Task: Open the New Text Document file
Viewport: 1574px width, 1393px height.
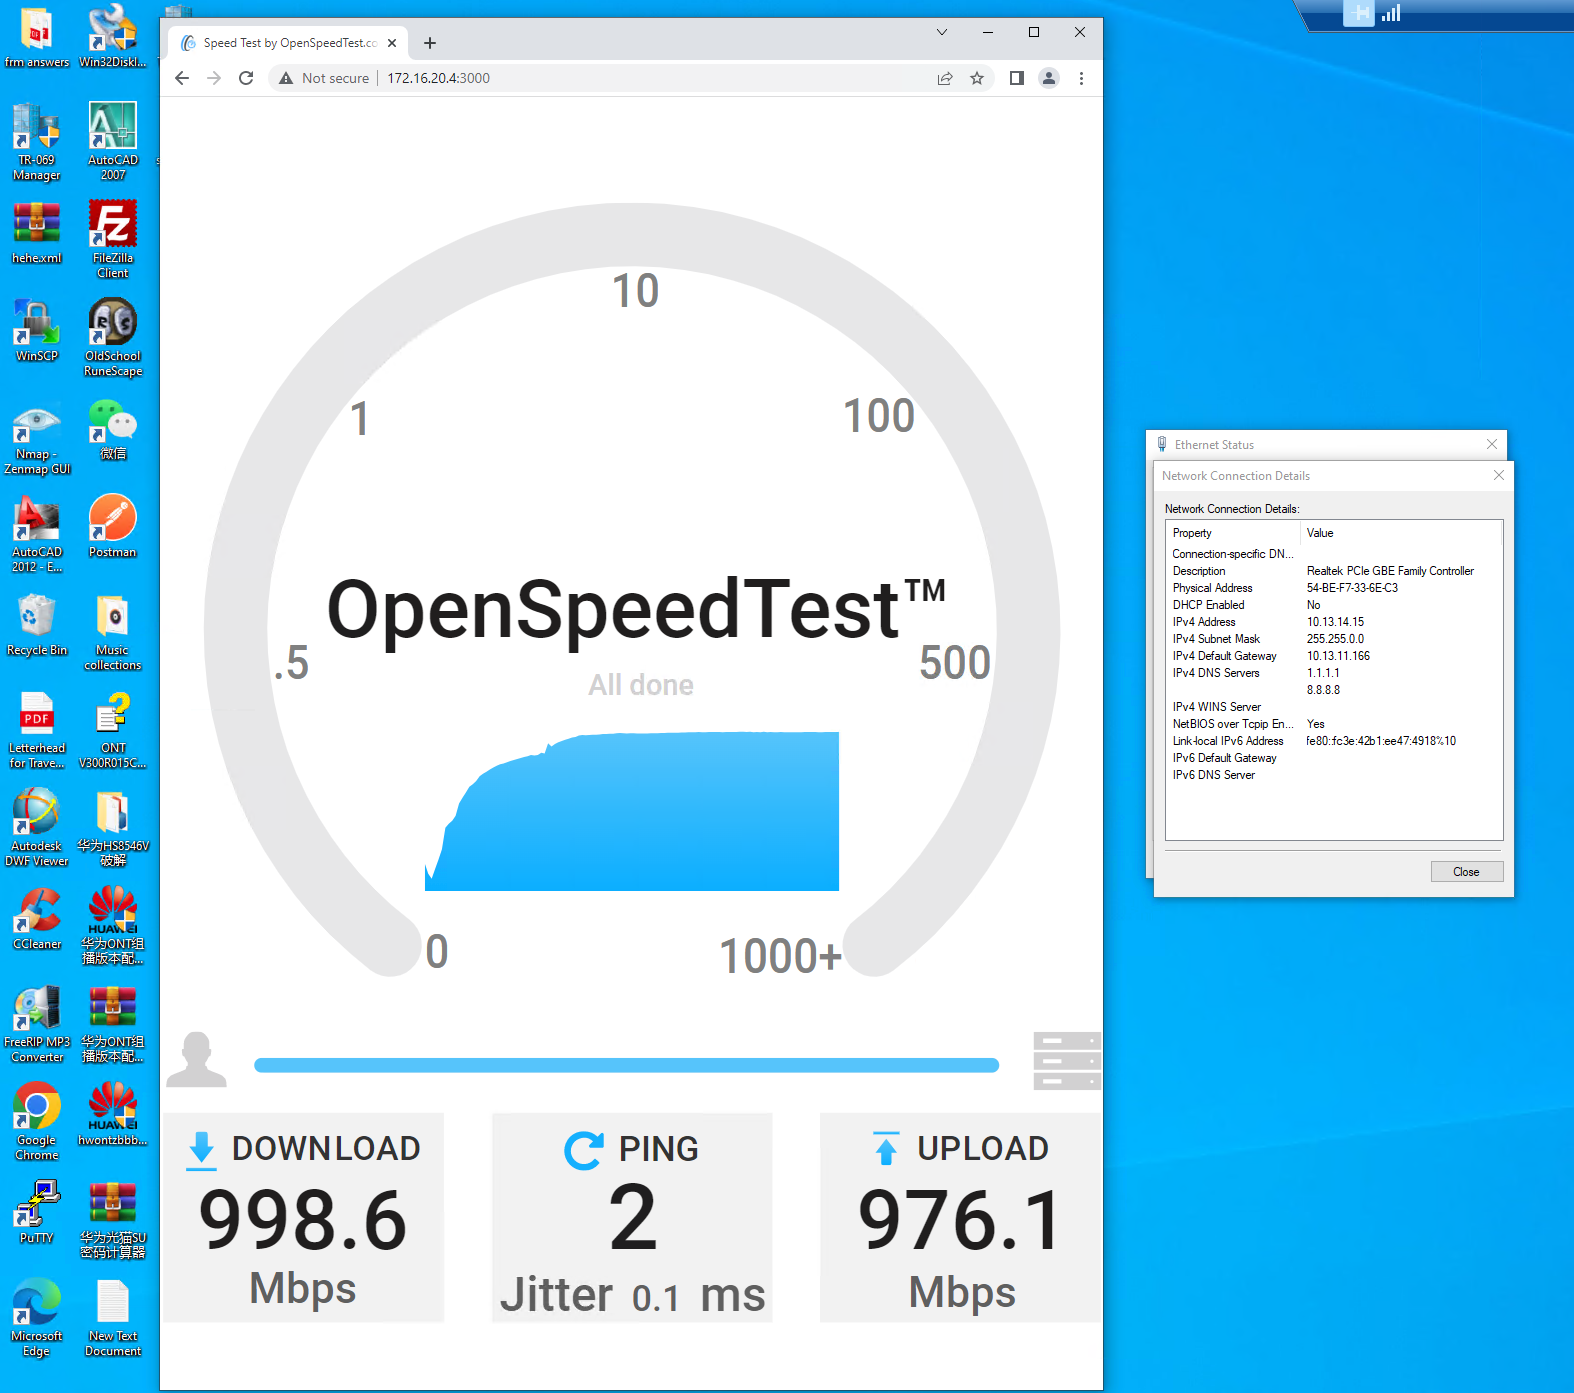Action: point(113,1318)
